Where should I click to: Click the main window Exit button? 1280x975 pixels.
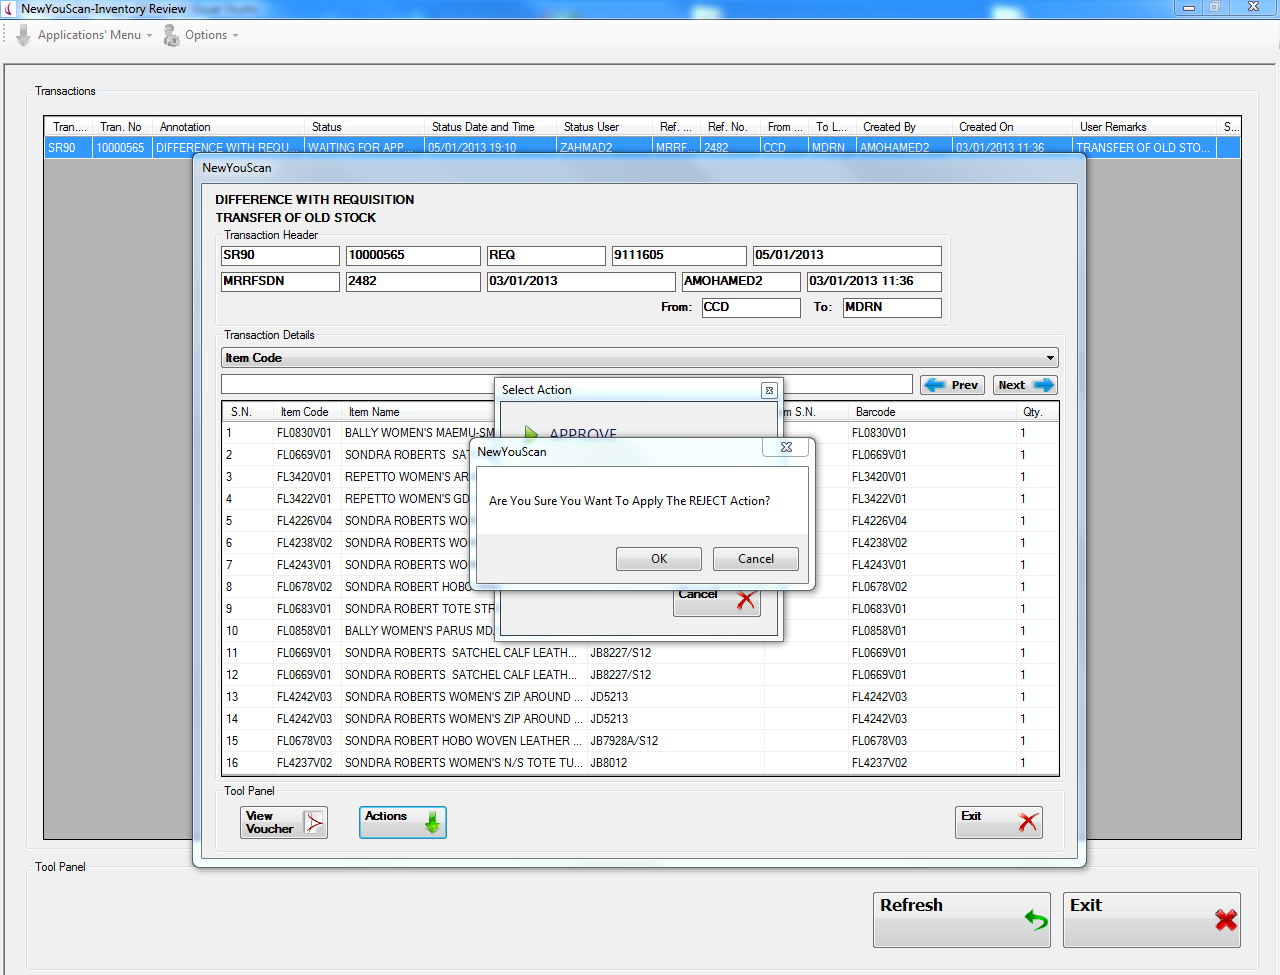coord(1151,919)
